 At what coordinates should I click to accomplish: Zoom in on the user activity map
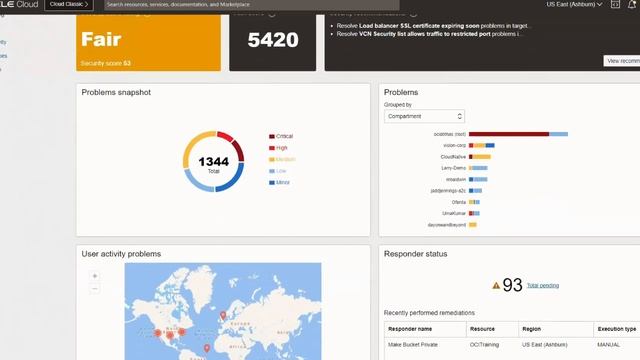click(95, 276)
